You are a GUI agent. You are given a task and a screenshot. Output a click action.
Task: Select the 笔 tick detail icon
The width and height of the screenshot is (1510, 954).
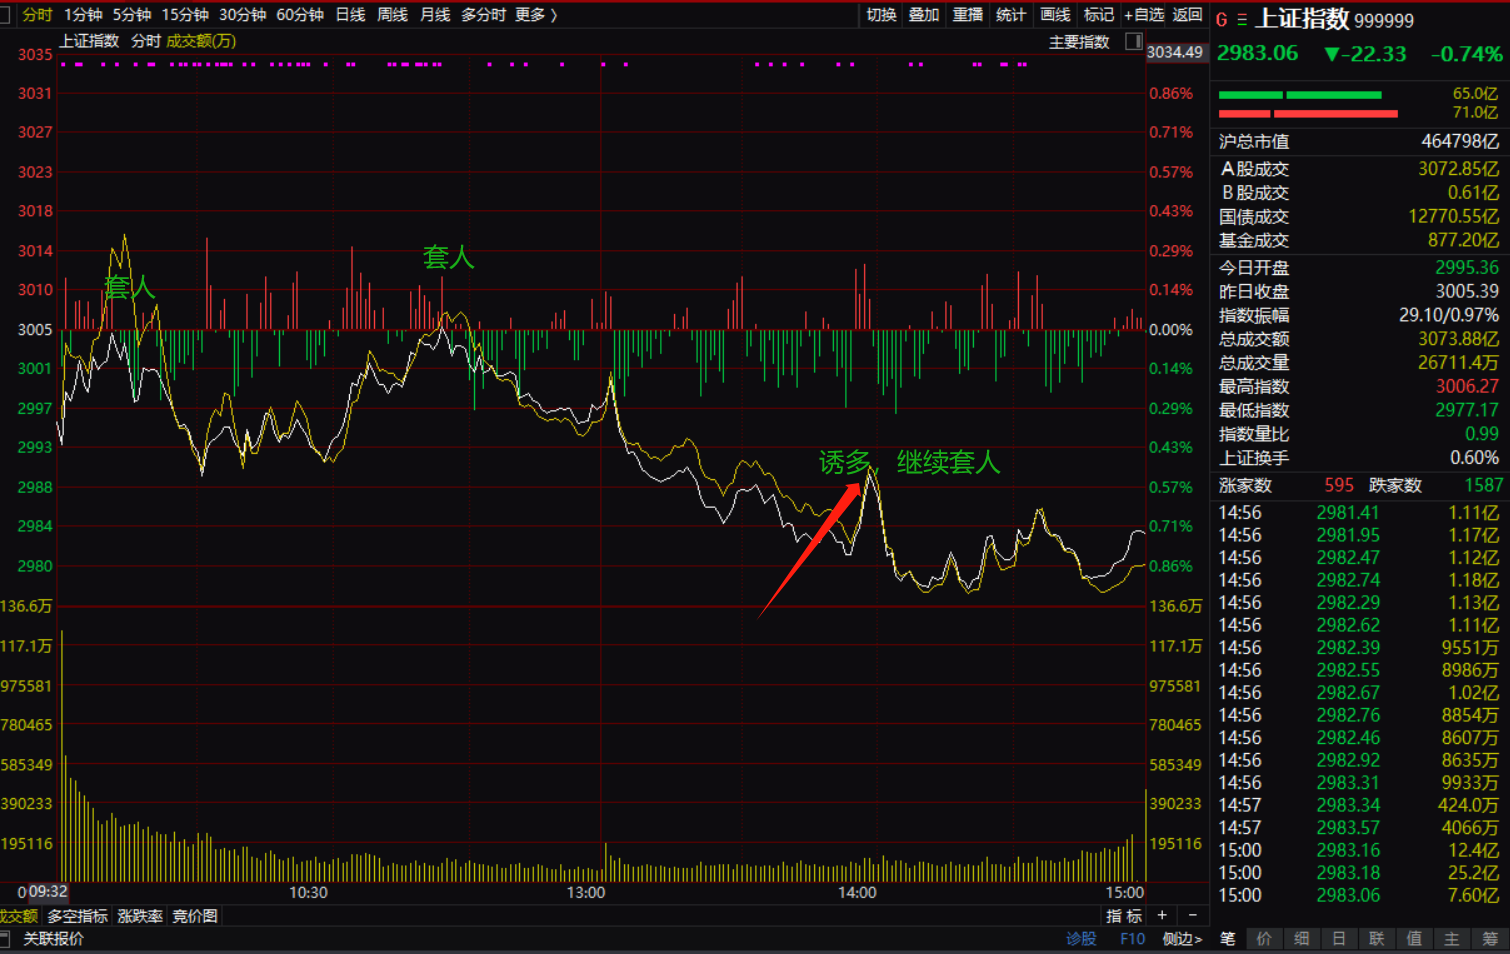pyautogui.click(x=1228, y=938)
